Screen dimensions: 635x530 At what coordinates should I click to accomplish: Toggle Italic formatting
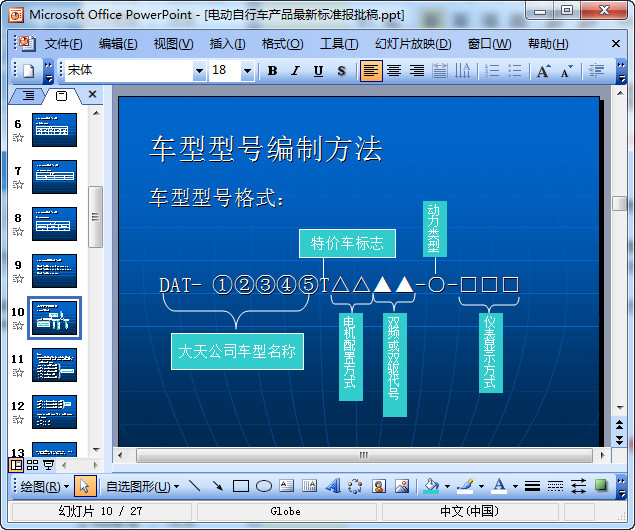coord(296,71)
